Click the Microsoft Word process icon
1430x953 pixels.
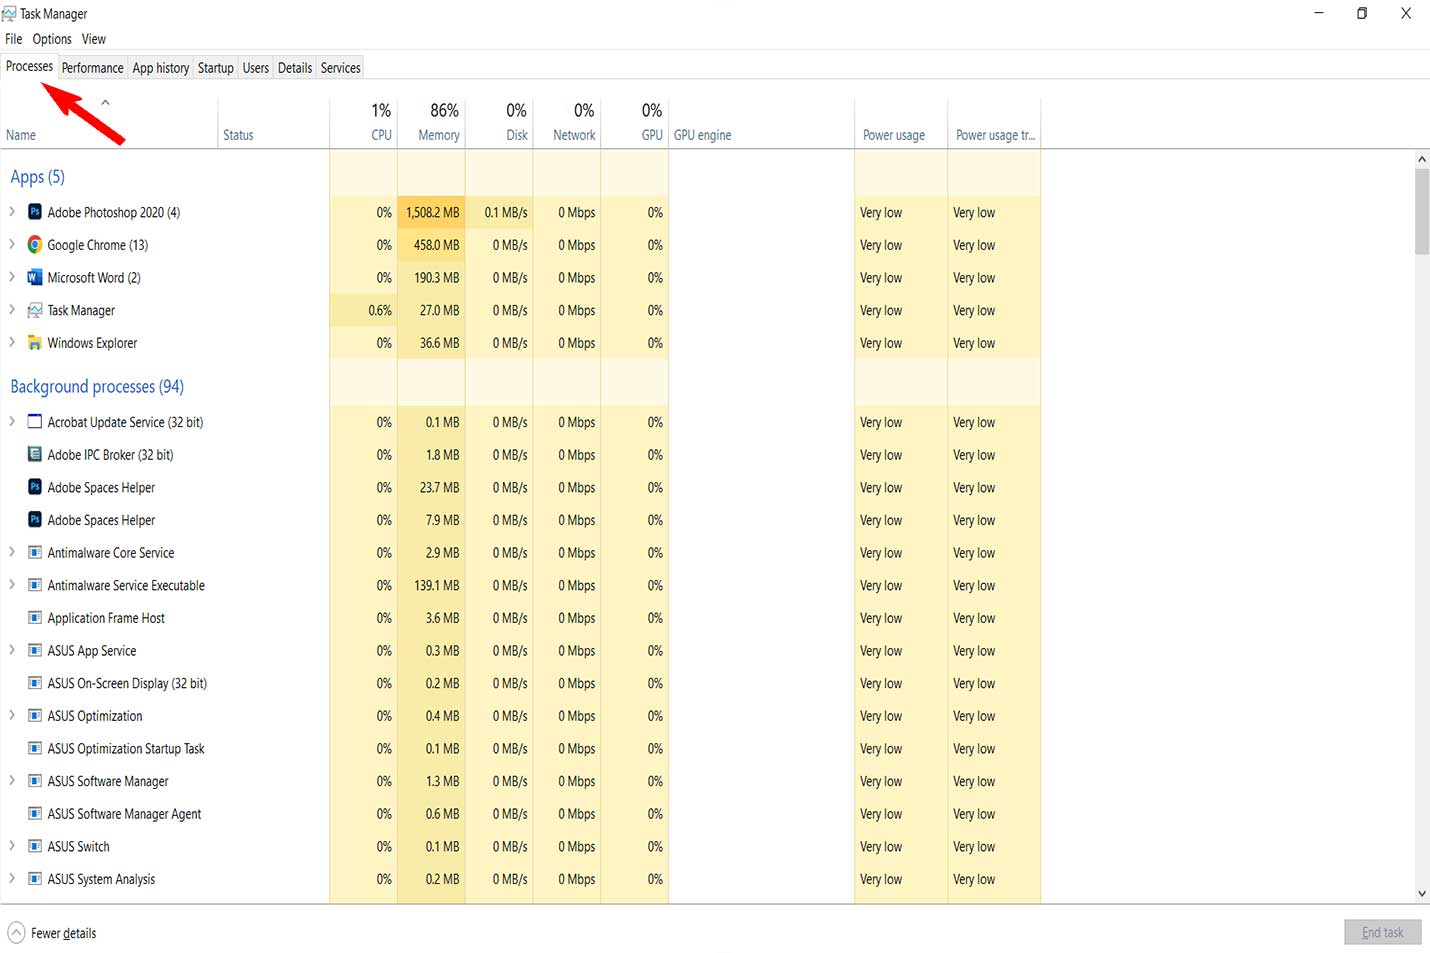[35, 278]
